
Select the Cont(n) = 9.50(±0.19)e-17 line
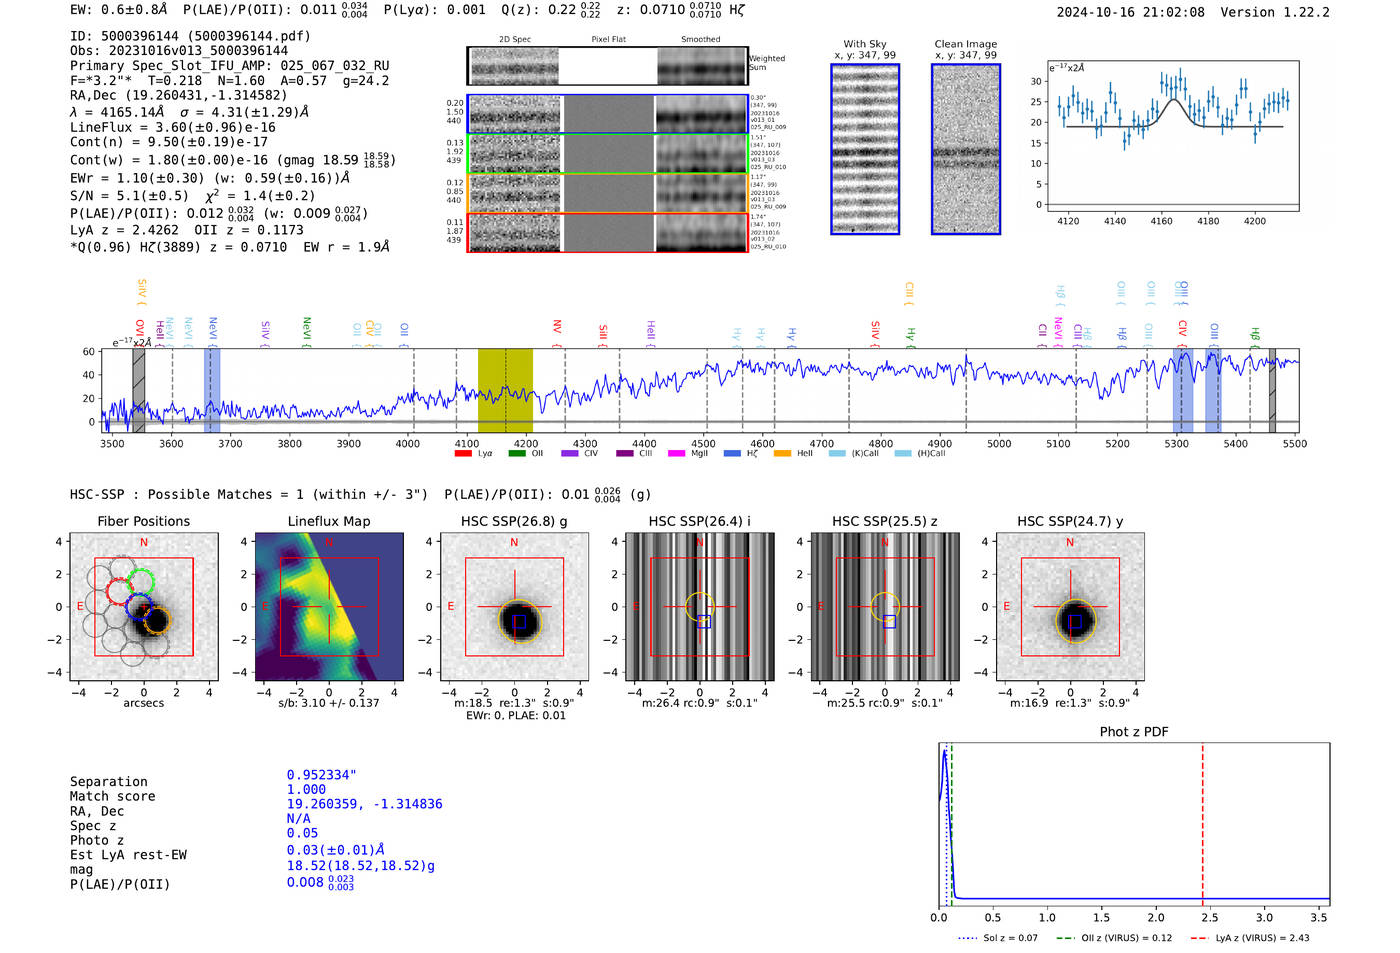169,142
